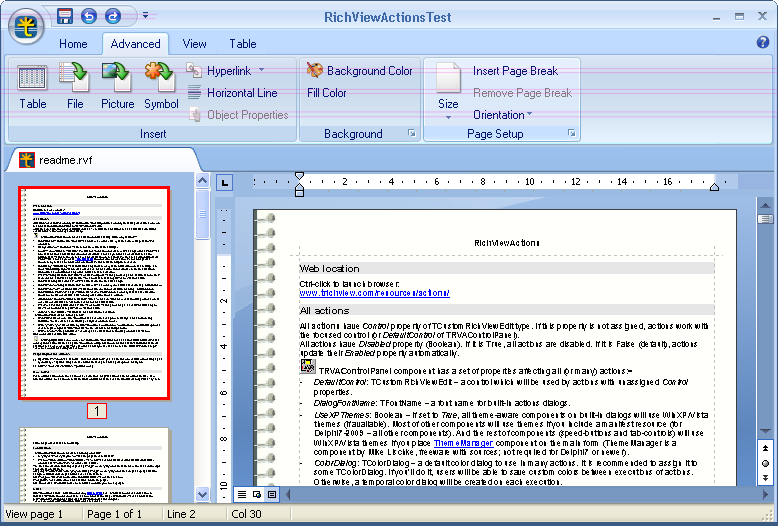The width and height of the screenshot is (778, 526).
Task: Click the Background Color palette icon
Action: [x=315, y=70]
